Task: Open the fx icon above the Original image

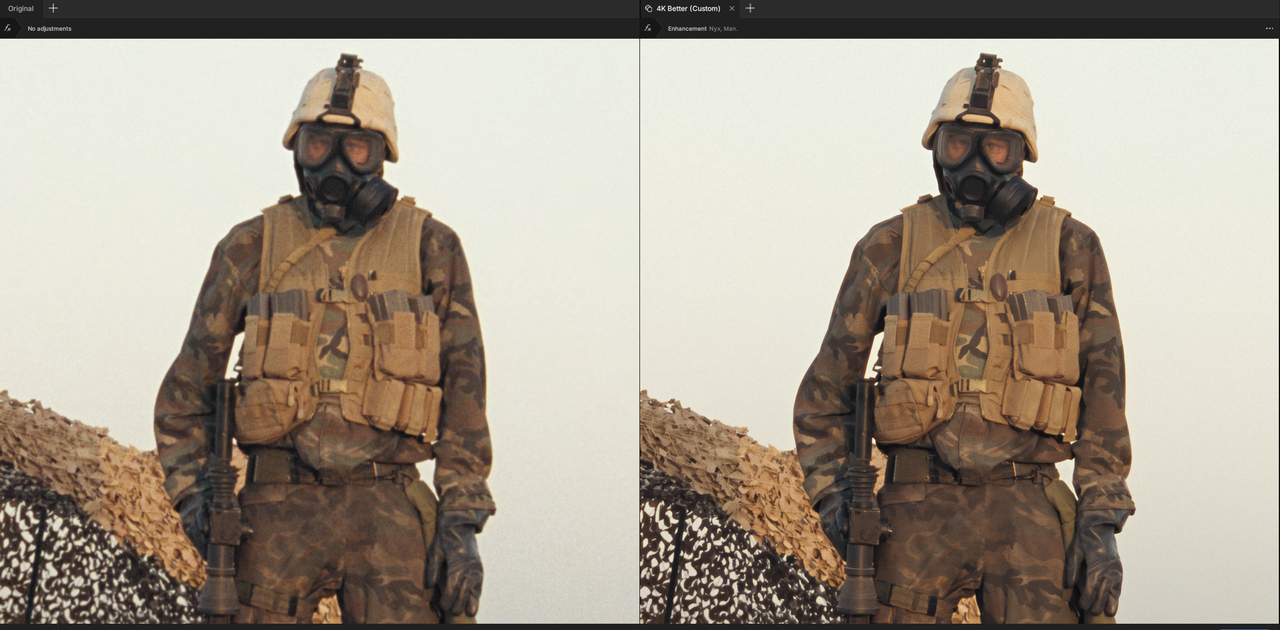Action: pyautogui.click(x=8, y=28)
